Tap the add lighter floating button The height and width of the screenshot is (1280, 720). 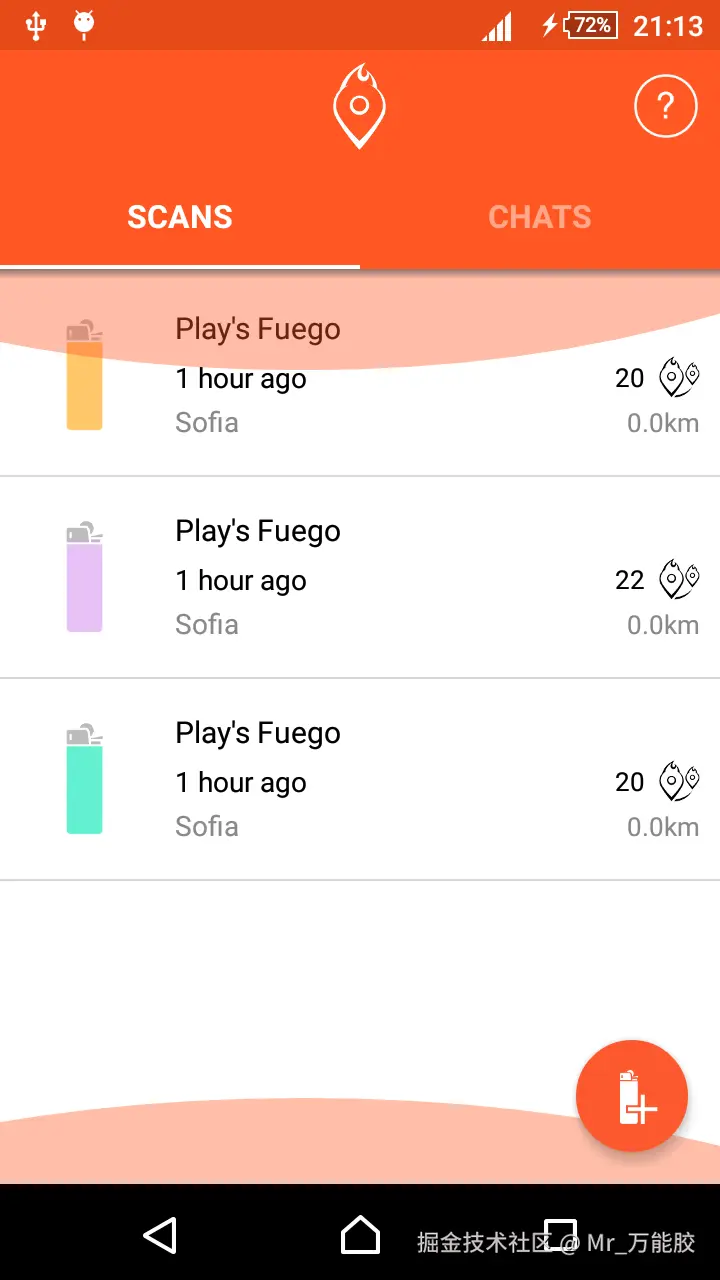click(x=632, y=1096)
